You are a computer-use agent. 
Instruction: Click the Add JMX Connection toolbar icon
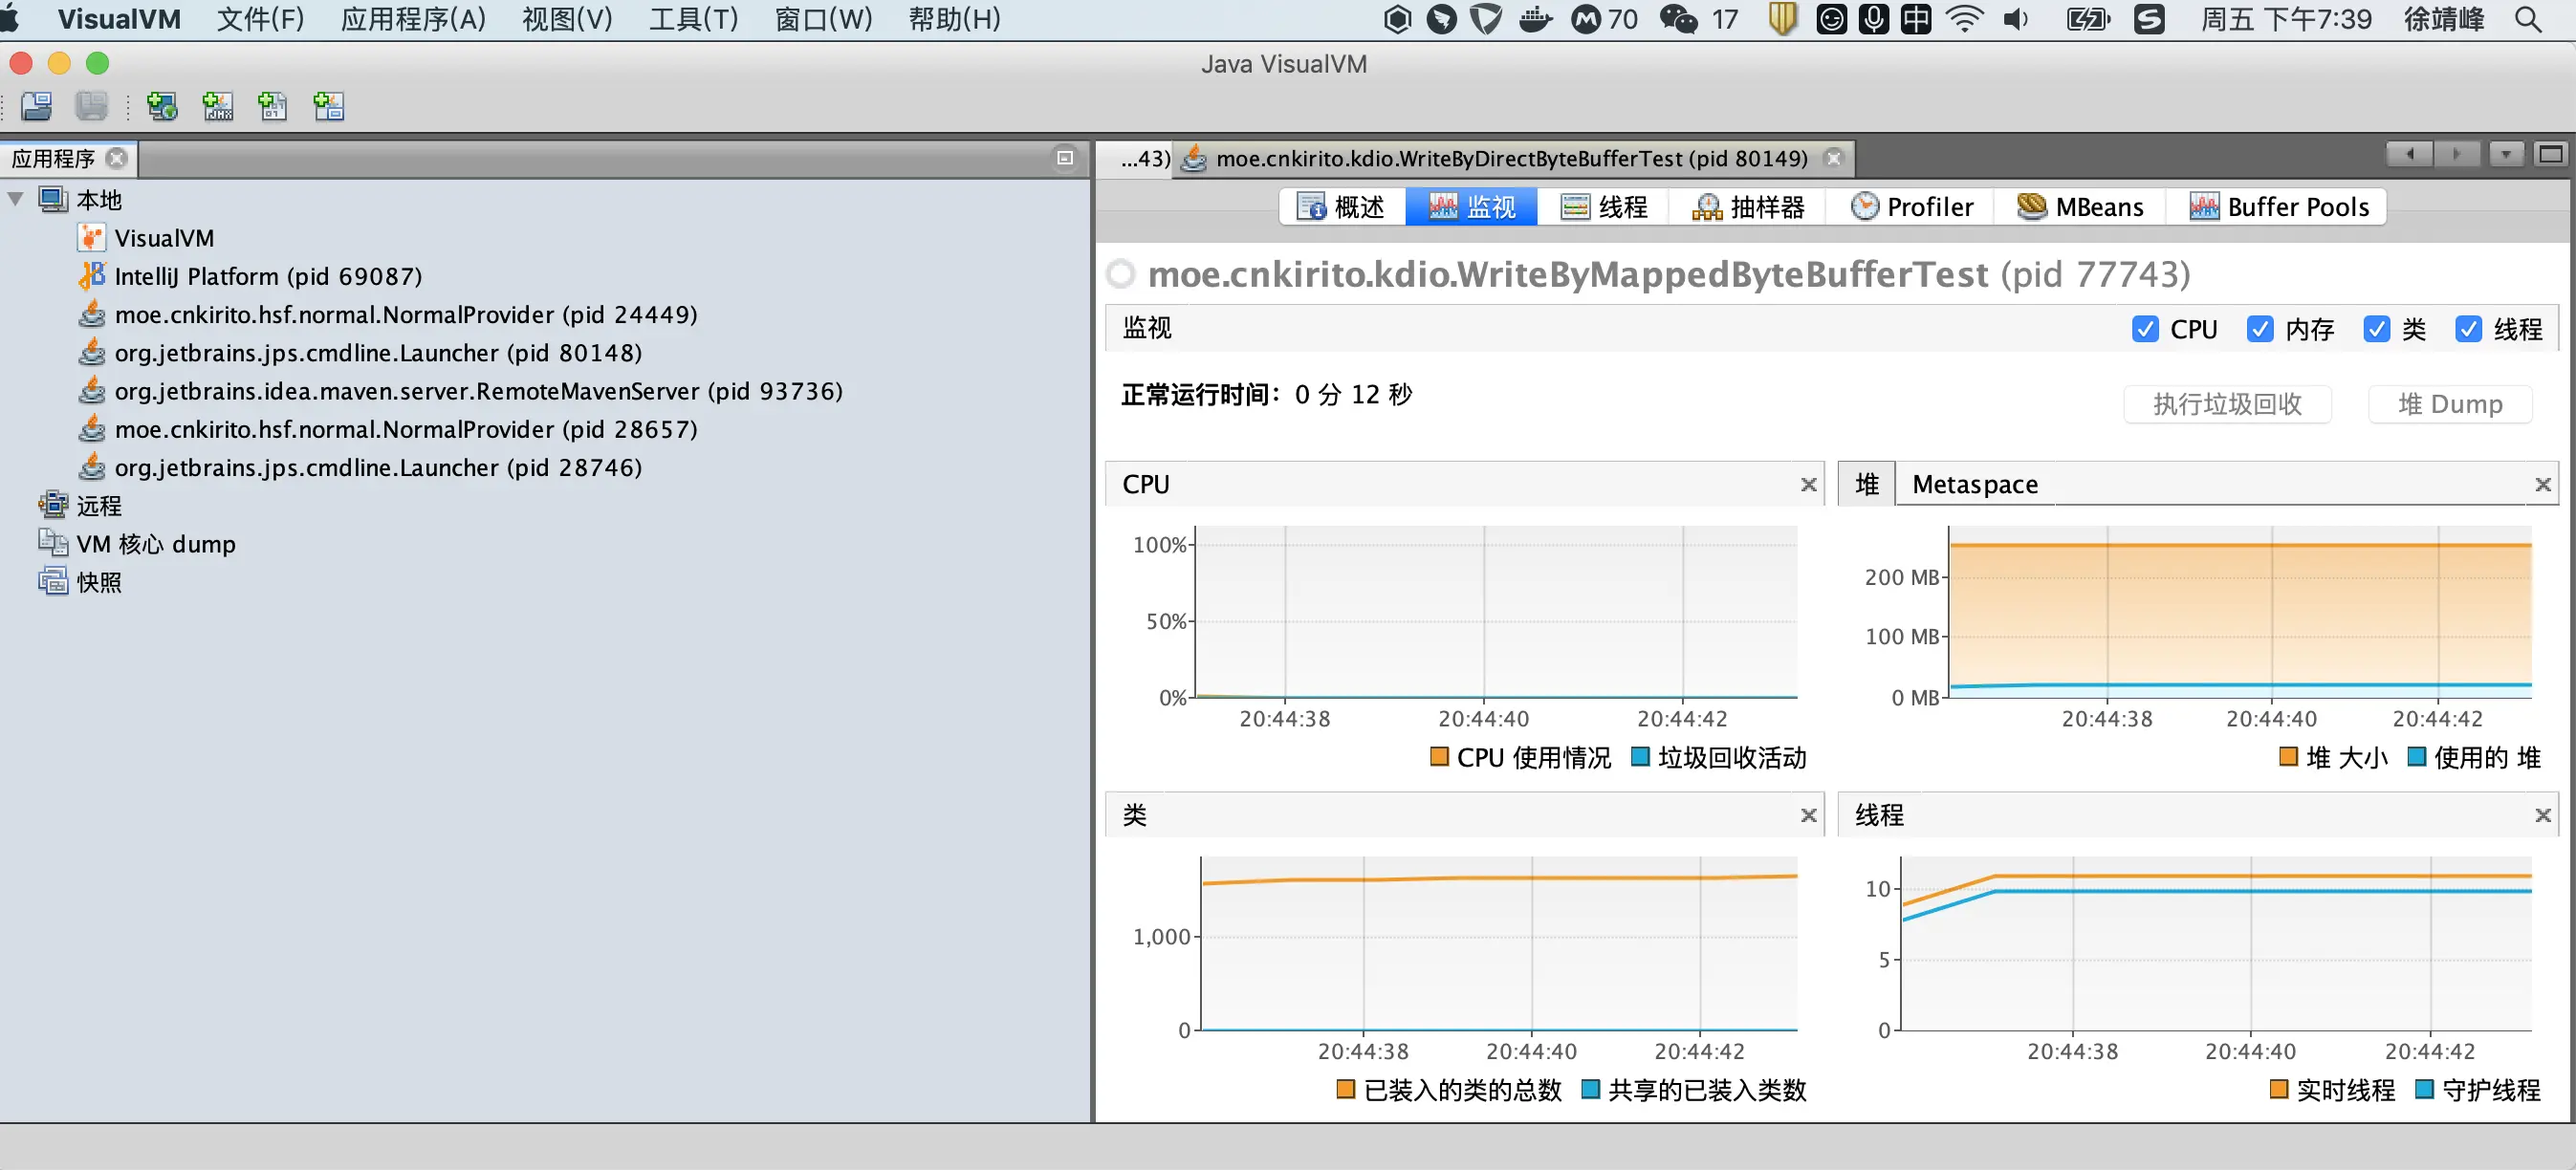(218, 106)
